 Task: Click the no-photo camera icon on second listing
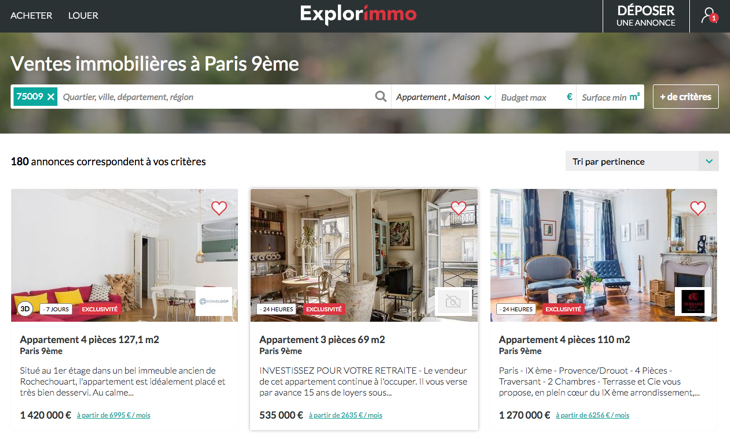(453, 302)
